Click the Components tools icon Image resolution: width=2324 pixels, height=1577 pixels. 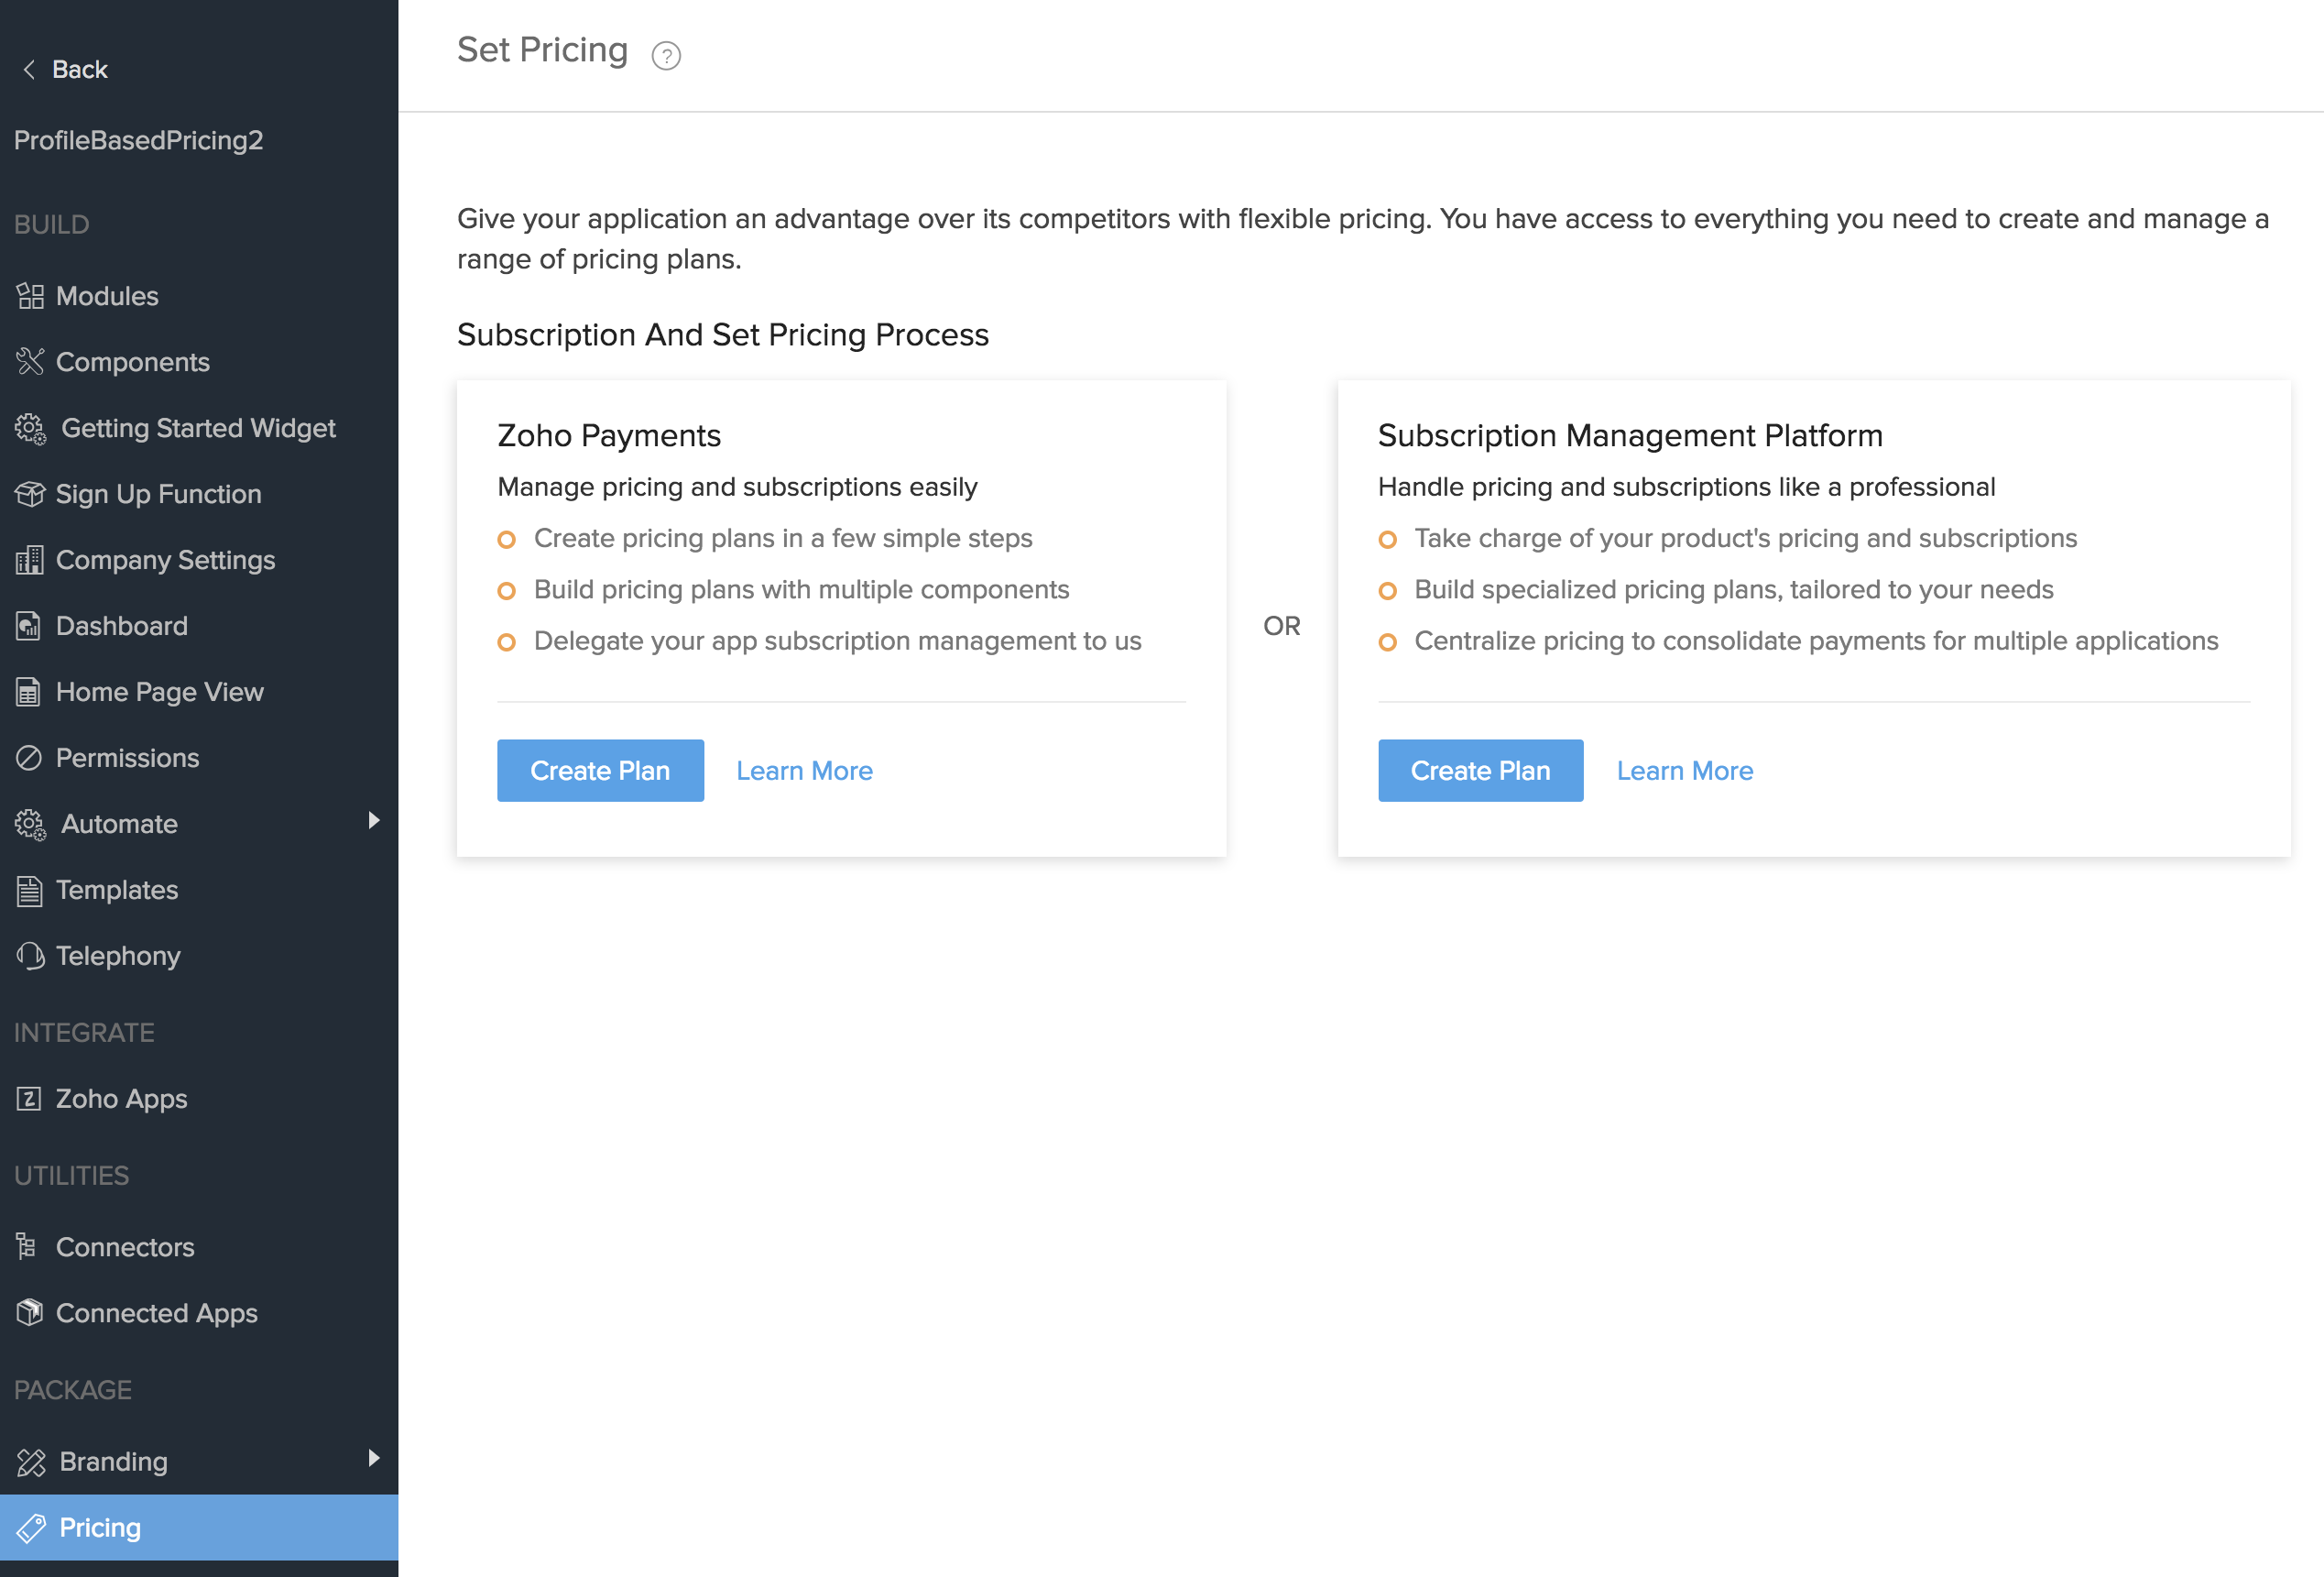tap(30, 362)
